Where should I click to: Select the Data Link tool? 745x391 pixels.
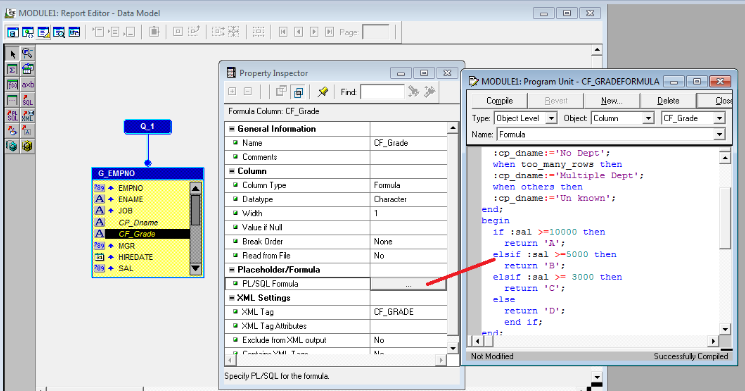(28, 69)
